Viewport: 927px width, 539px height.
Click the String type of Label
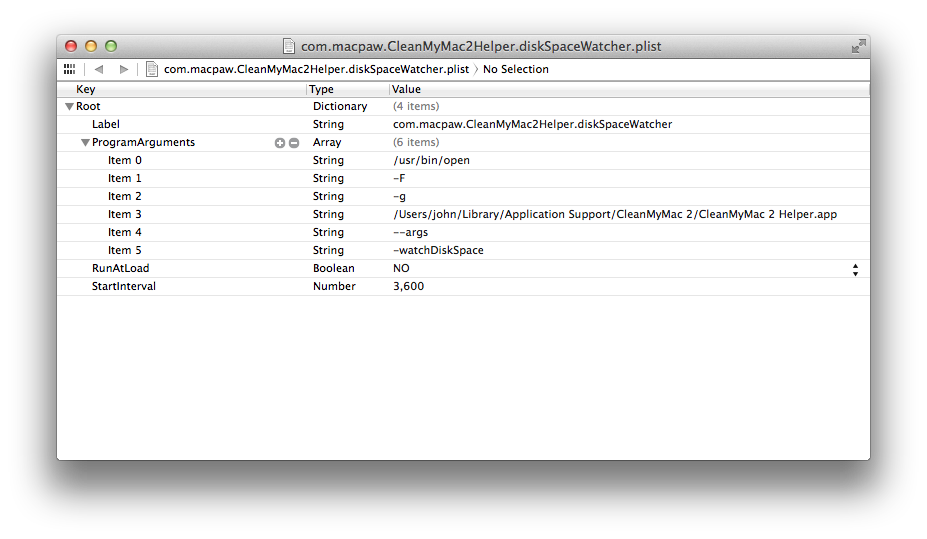[x=328, y=124]
